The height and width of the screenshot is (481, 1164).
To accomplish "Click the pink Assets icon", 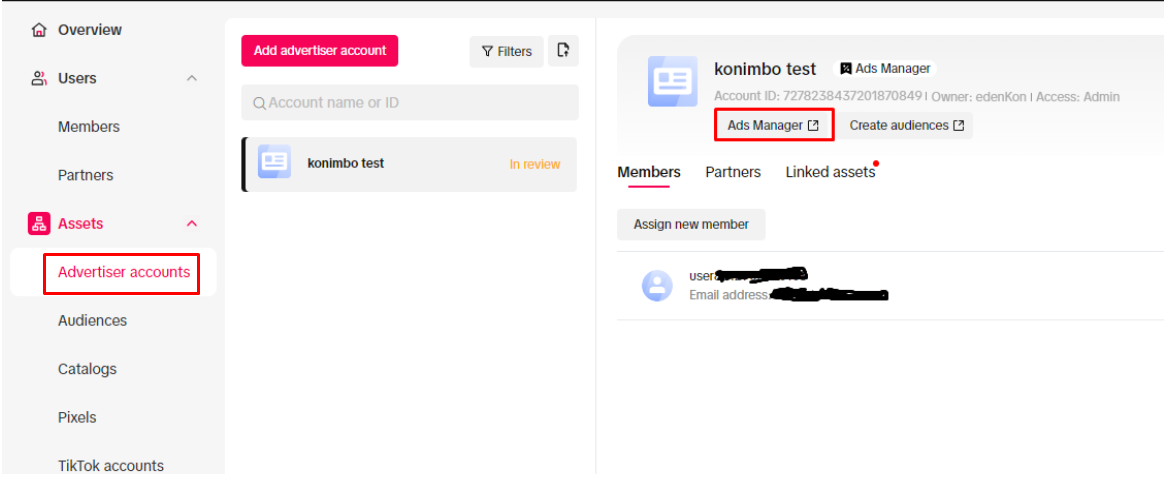I will coord(39,223).
